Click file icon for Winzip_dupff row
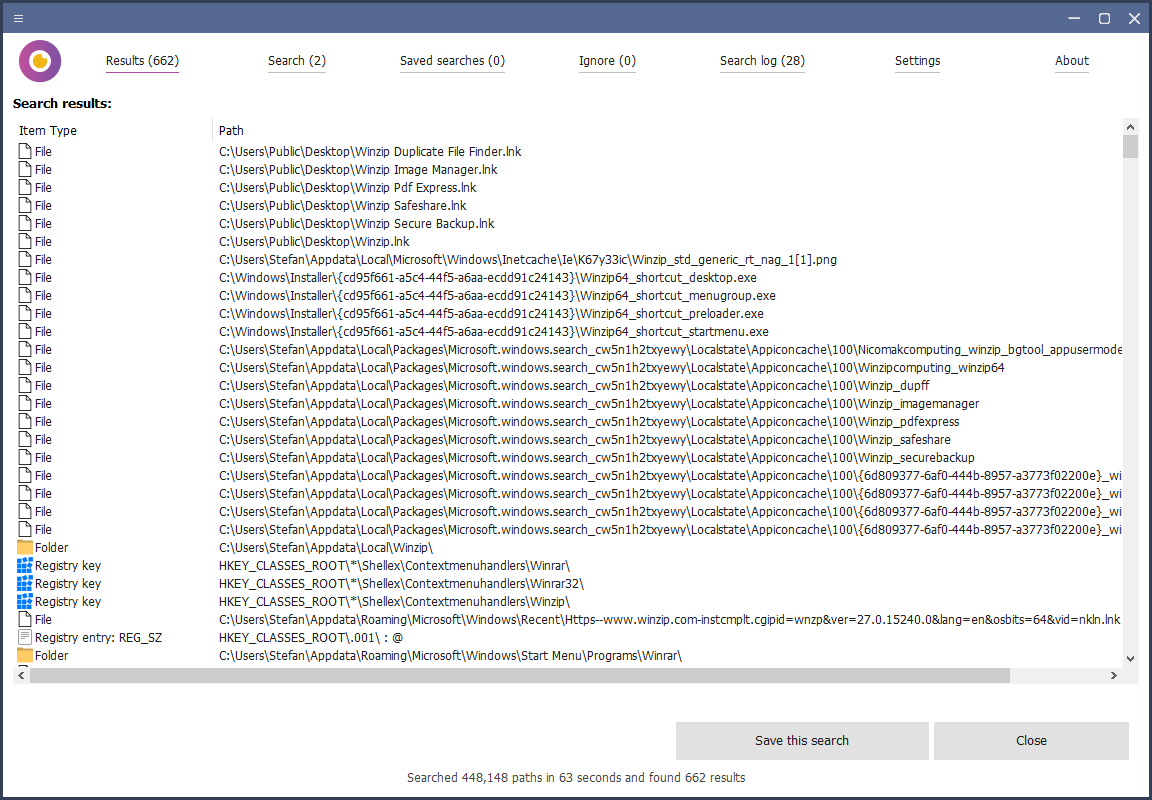This screenshot has width=1152, height=800. 25,386
